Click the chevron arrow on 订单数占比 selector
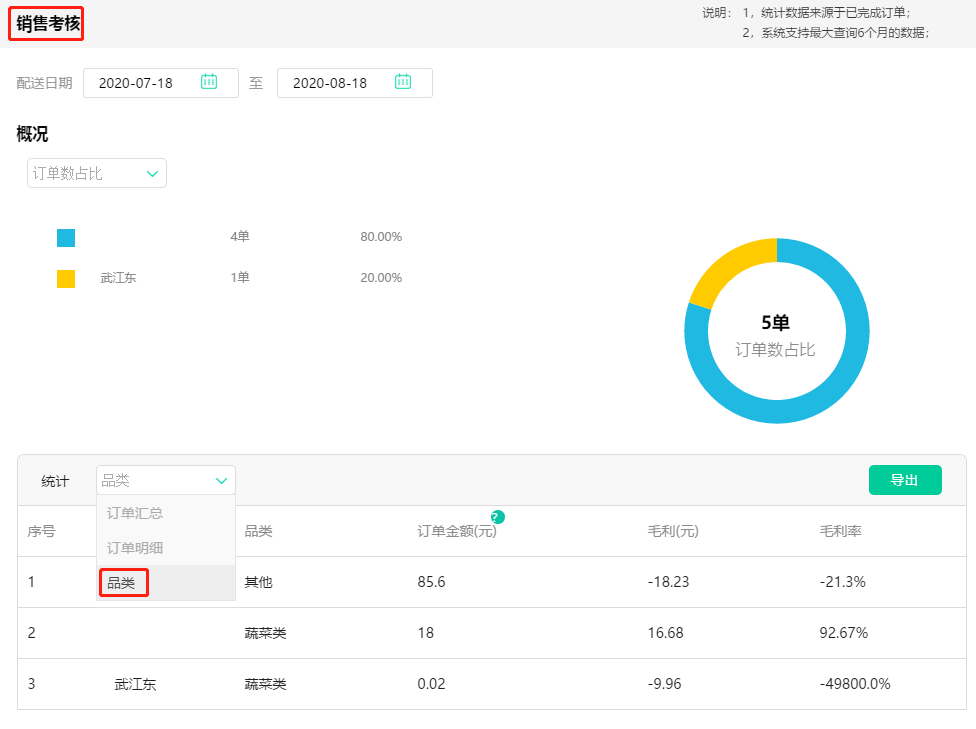The image size is (976, 729). (152, 173)
